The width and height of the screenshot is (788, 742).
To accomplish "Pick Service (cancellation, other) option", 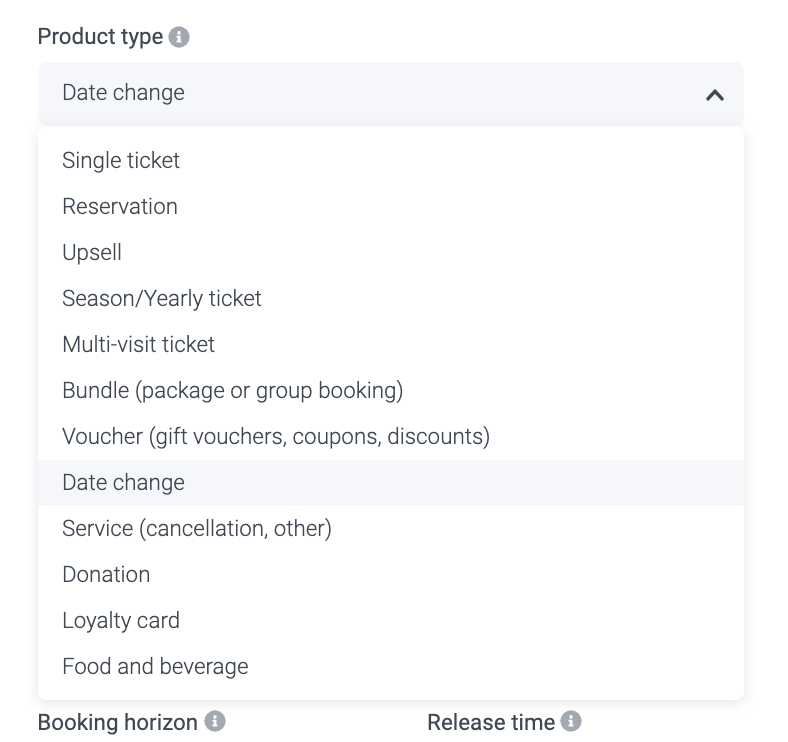I will coord(197,528).
